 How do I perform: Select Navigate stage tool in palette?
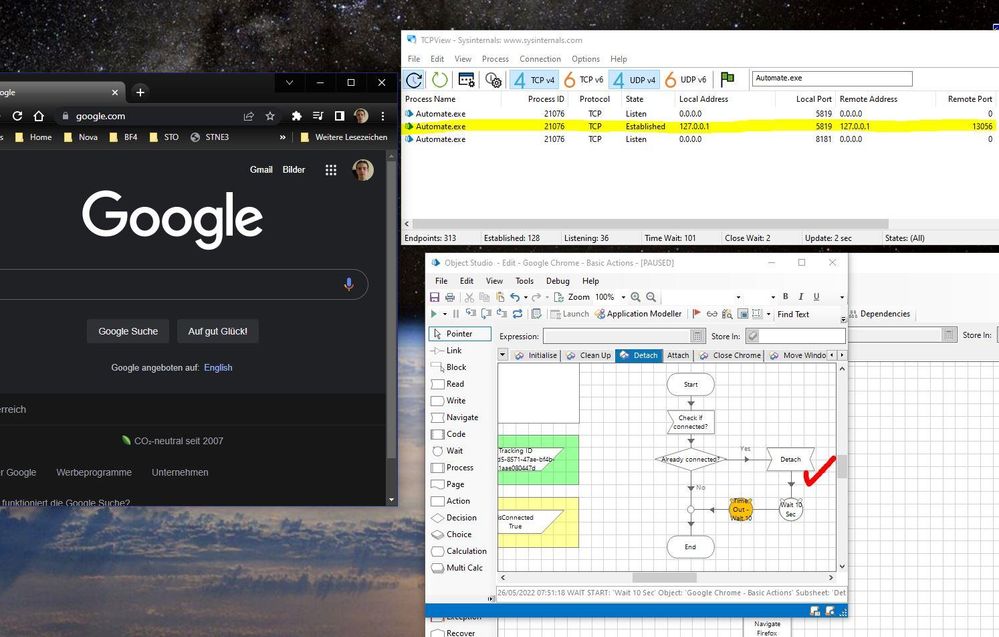[x=455, y=417]
